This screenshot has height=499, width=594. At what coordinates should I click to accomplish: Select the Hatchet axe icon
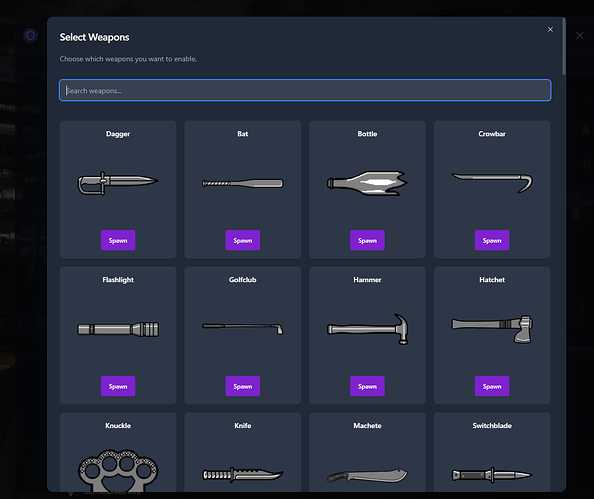(492, 329)
